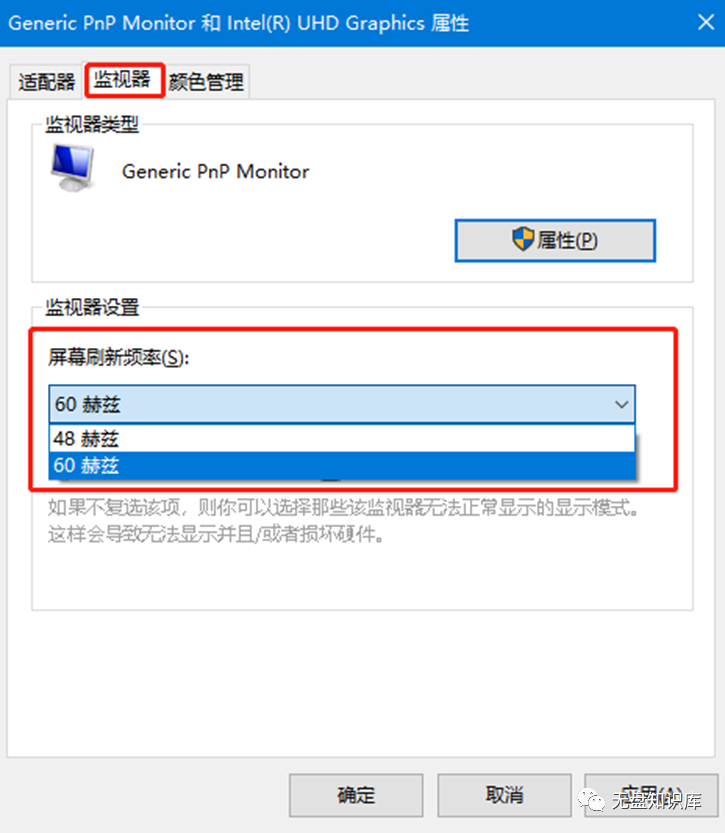Click the WeChat logo watermark icon
Viewport: 725px width, 833px height.
[591, 801]
